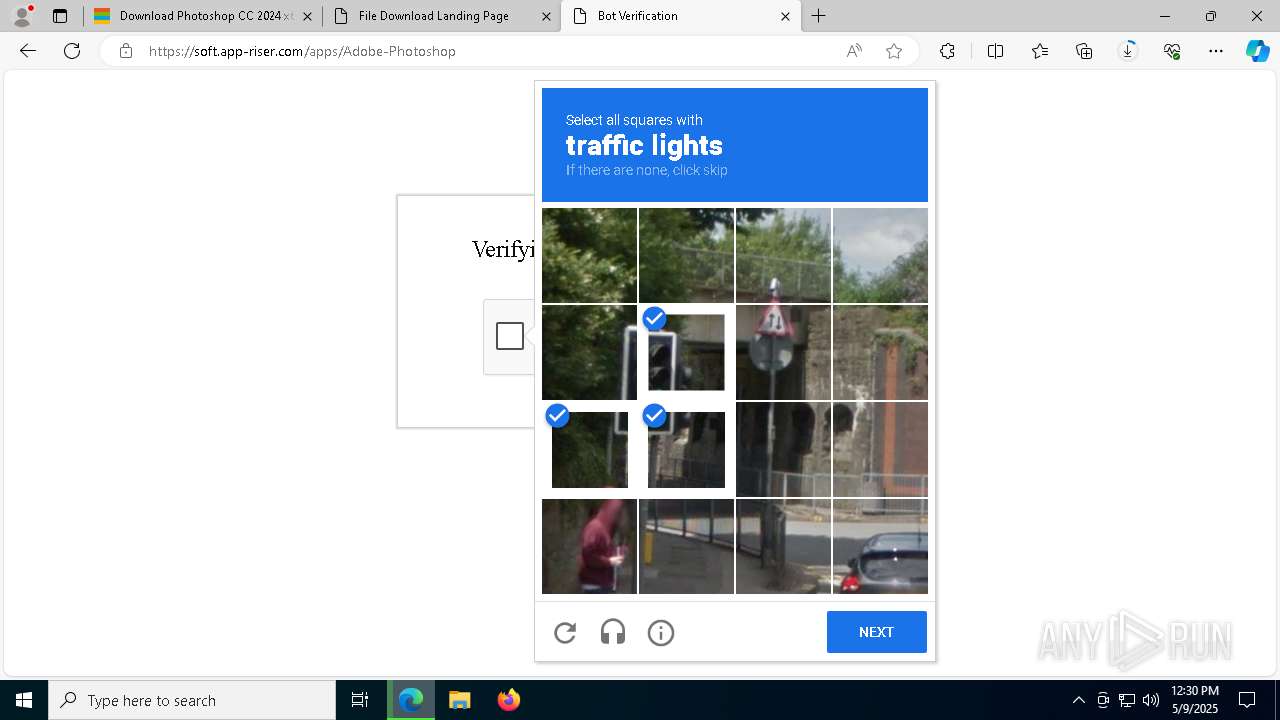Open the Copilot sidebar
The image size is (1280, 720).
1257,51
